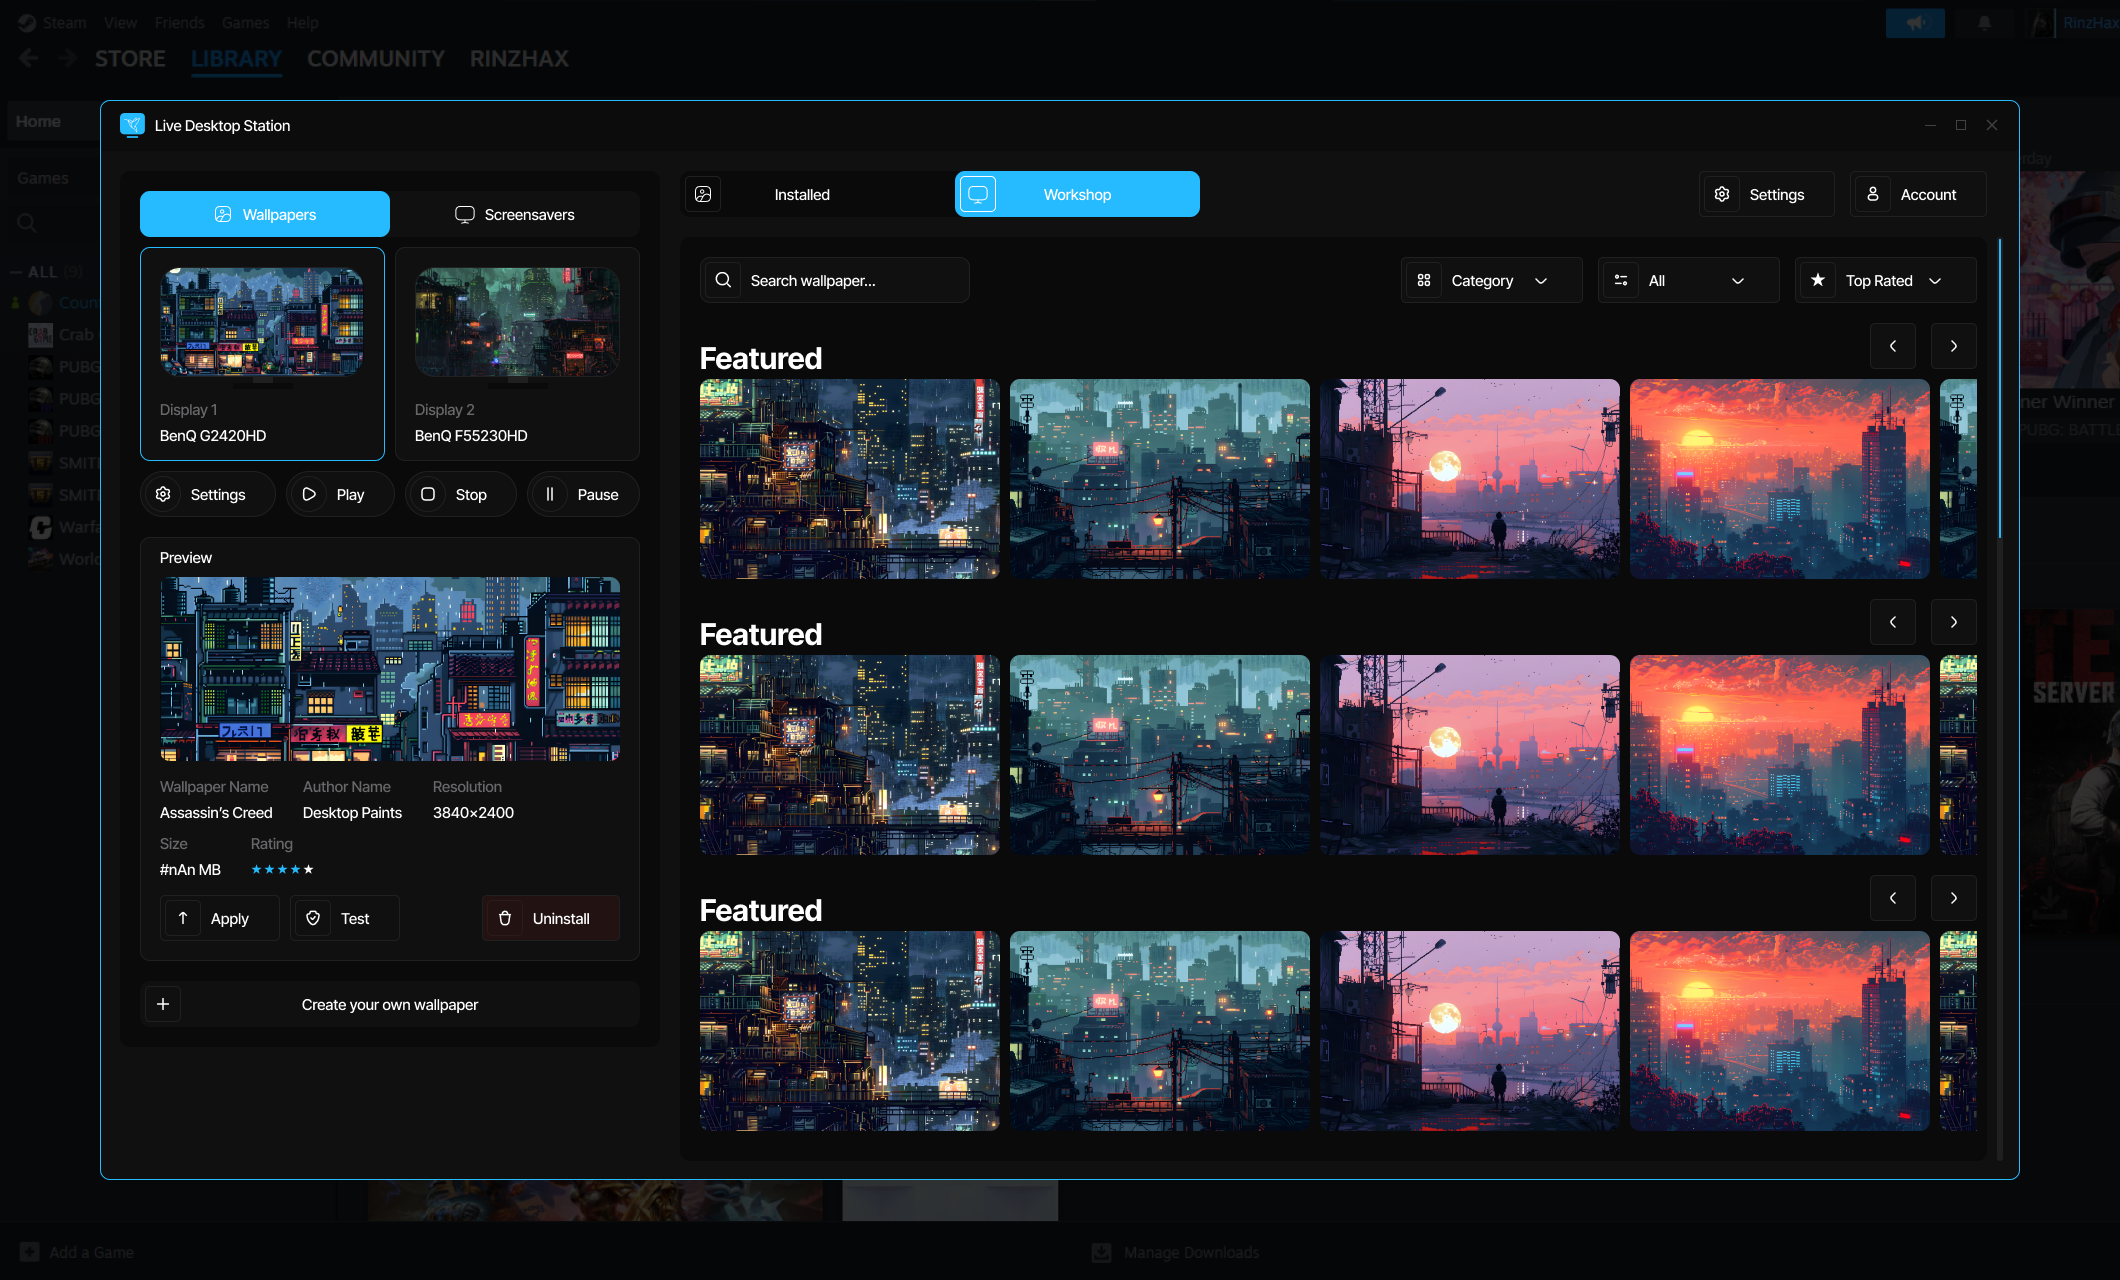Open top-right Settings button
2120x1280 pixels.
[1767, 194]
